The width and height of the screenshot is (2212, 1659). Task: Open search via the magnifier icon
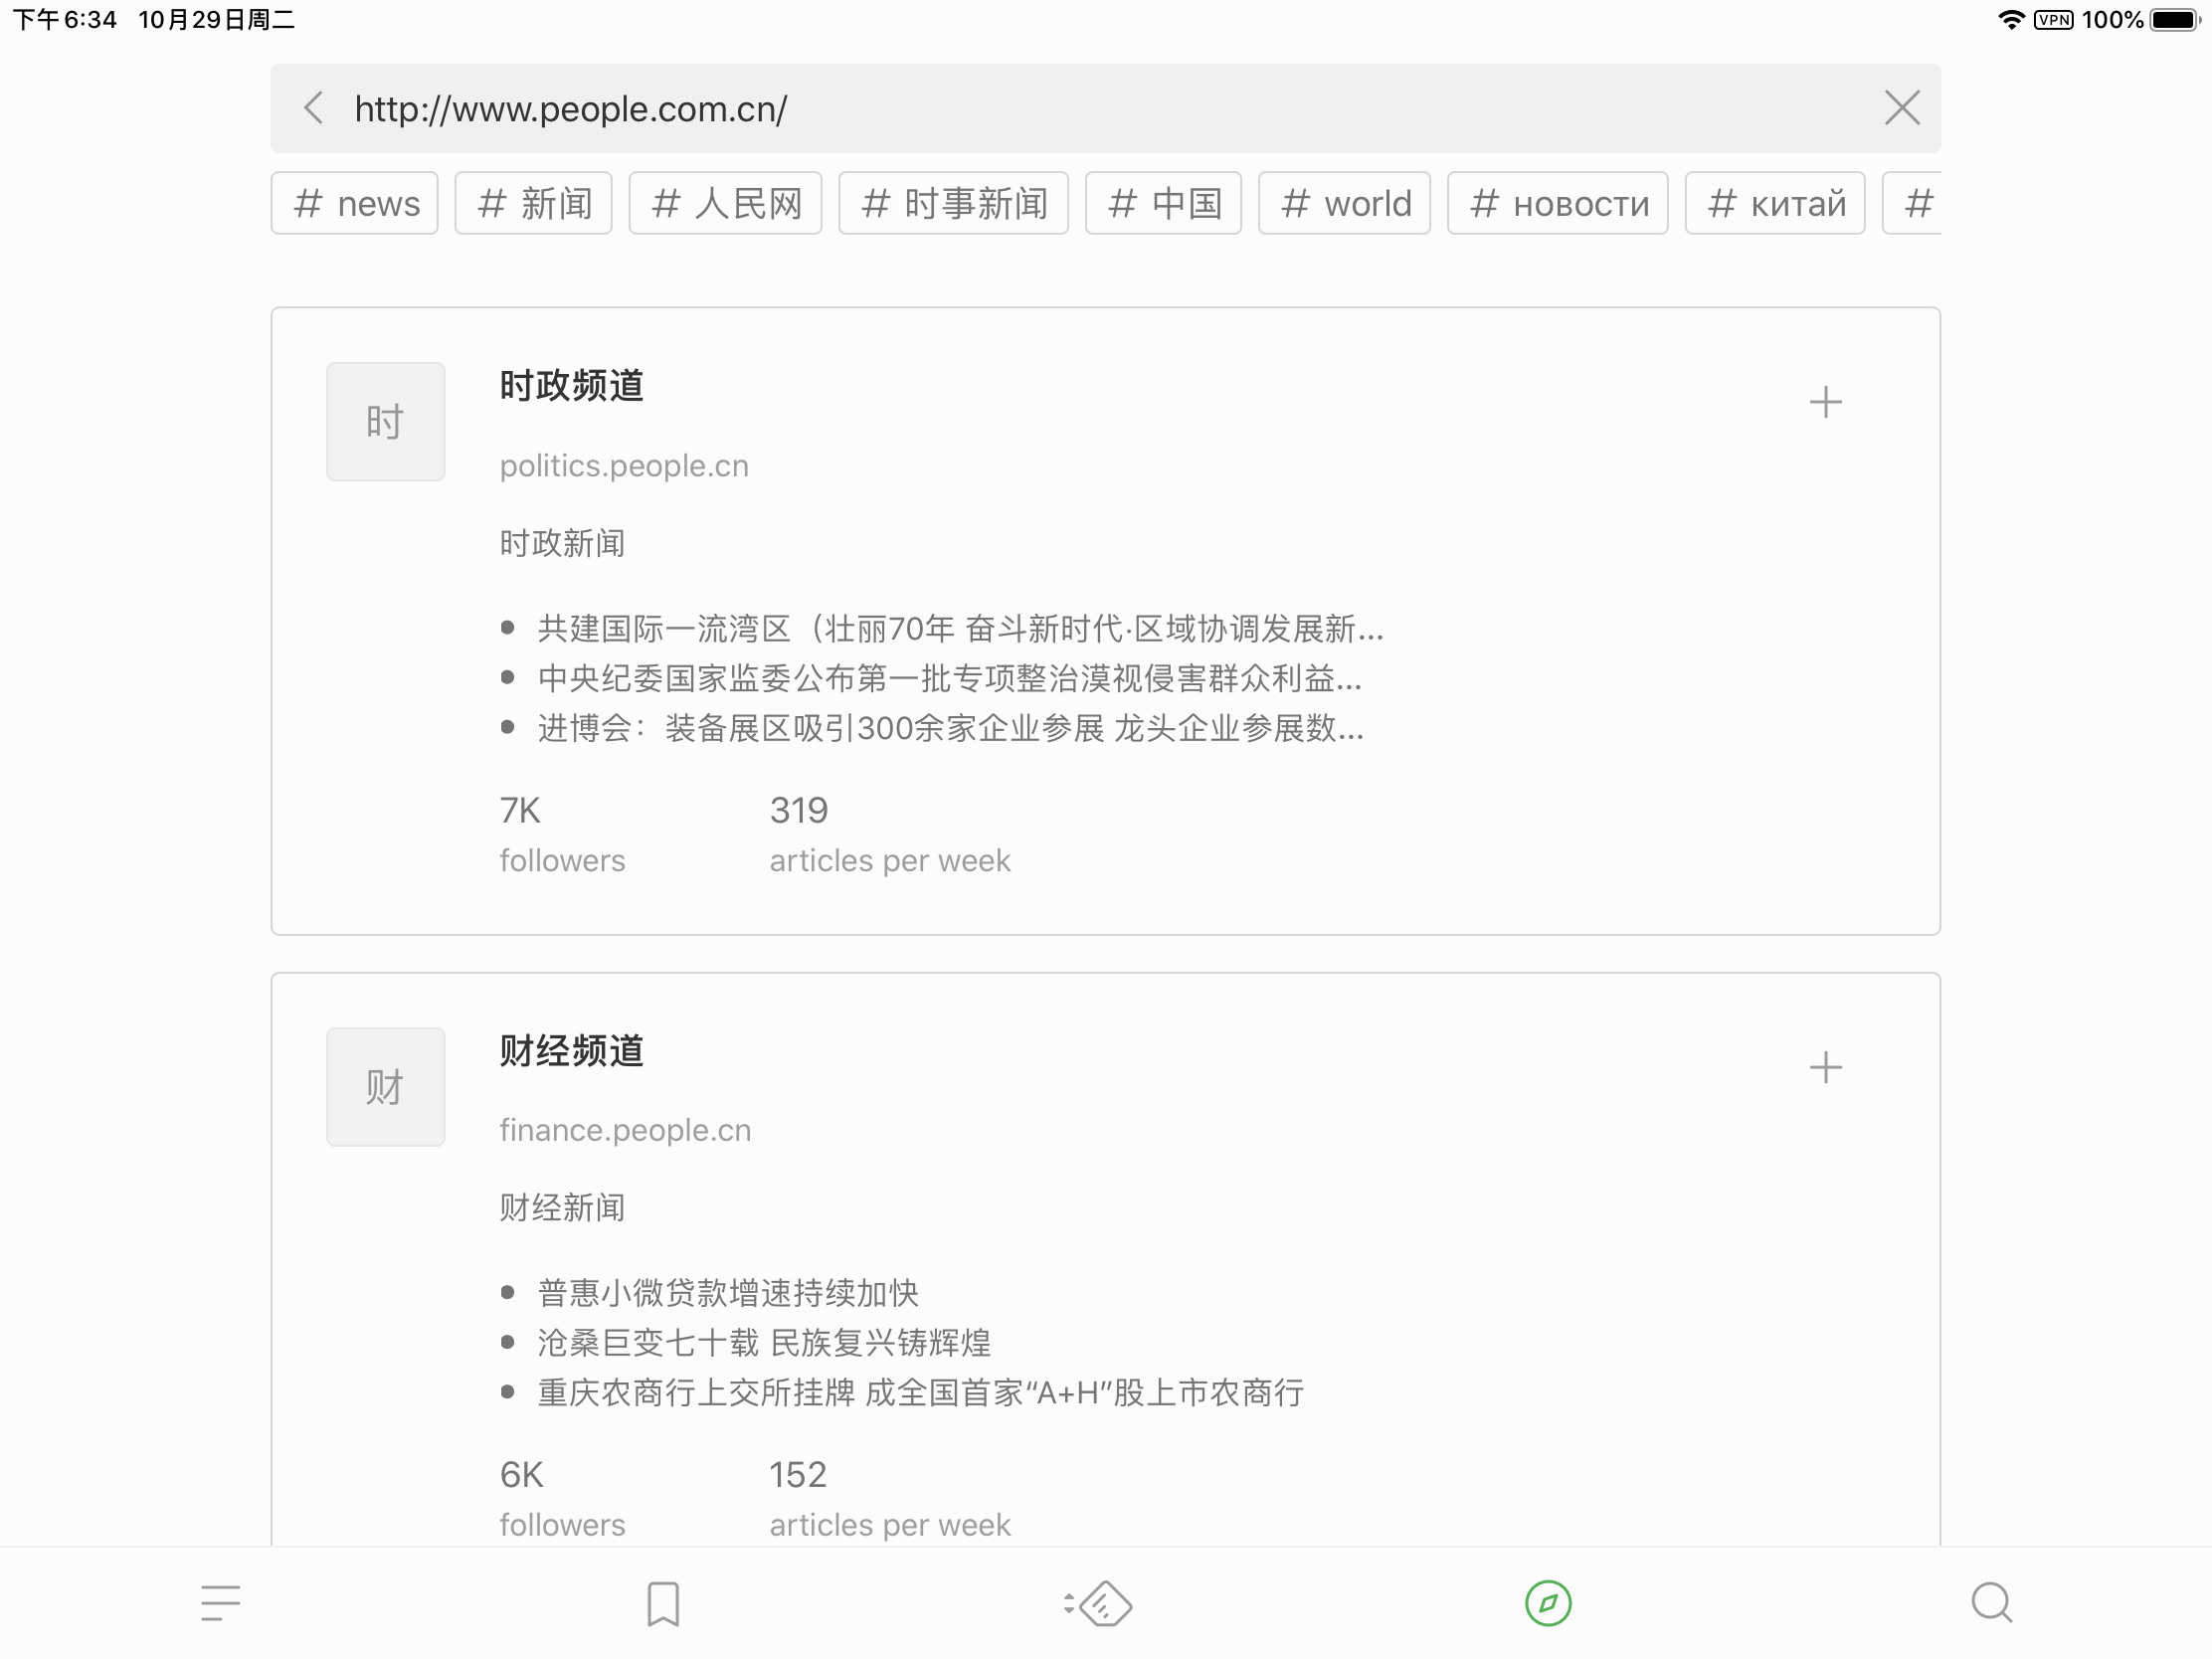pyautogui.click(x=1991, y=1604)
